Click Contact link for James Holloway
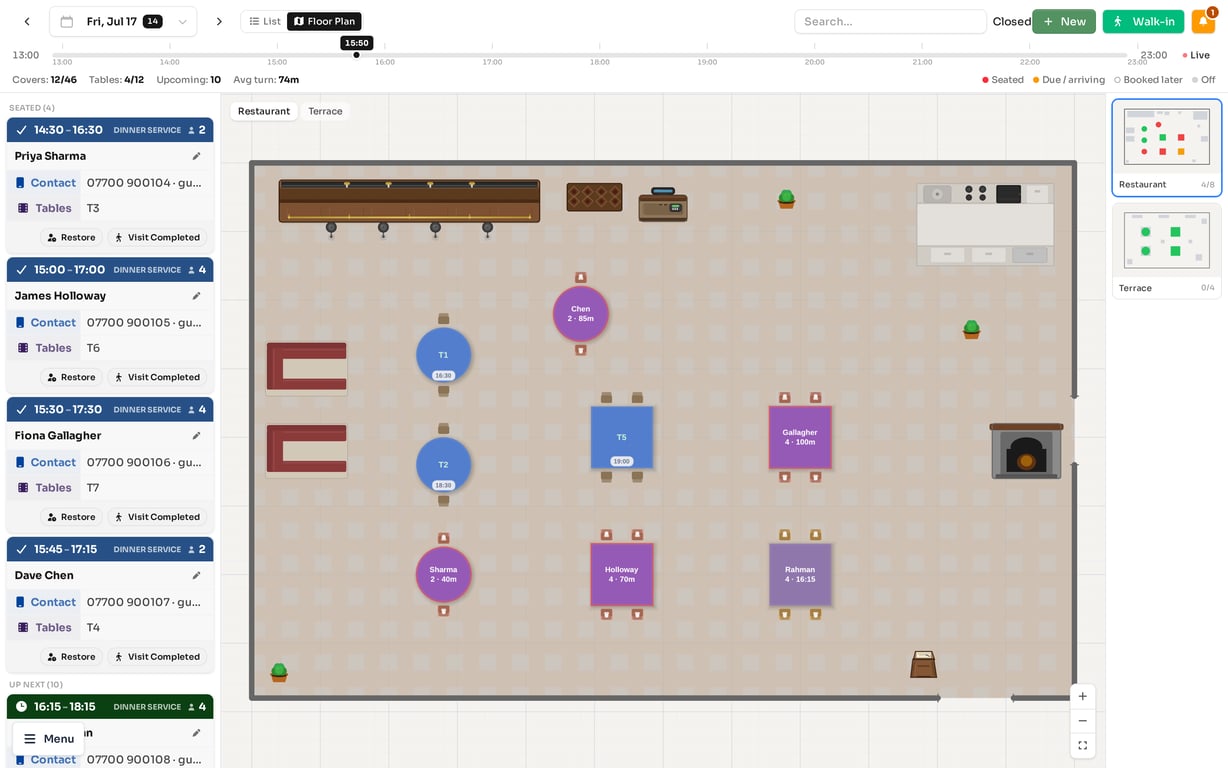The width and height of the screenshot is (1228, 768). click(x=53, y=323)
